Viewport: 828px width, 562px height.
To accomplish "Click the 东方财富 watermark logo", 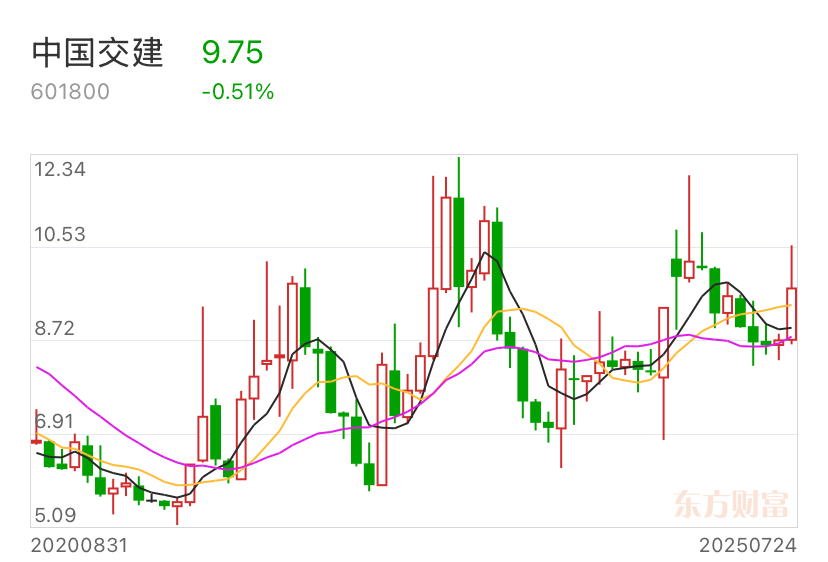I will [x=731, y=504].
